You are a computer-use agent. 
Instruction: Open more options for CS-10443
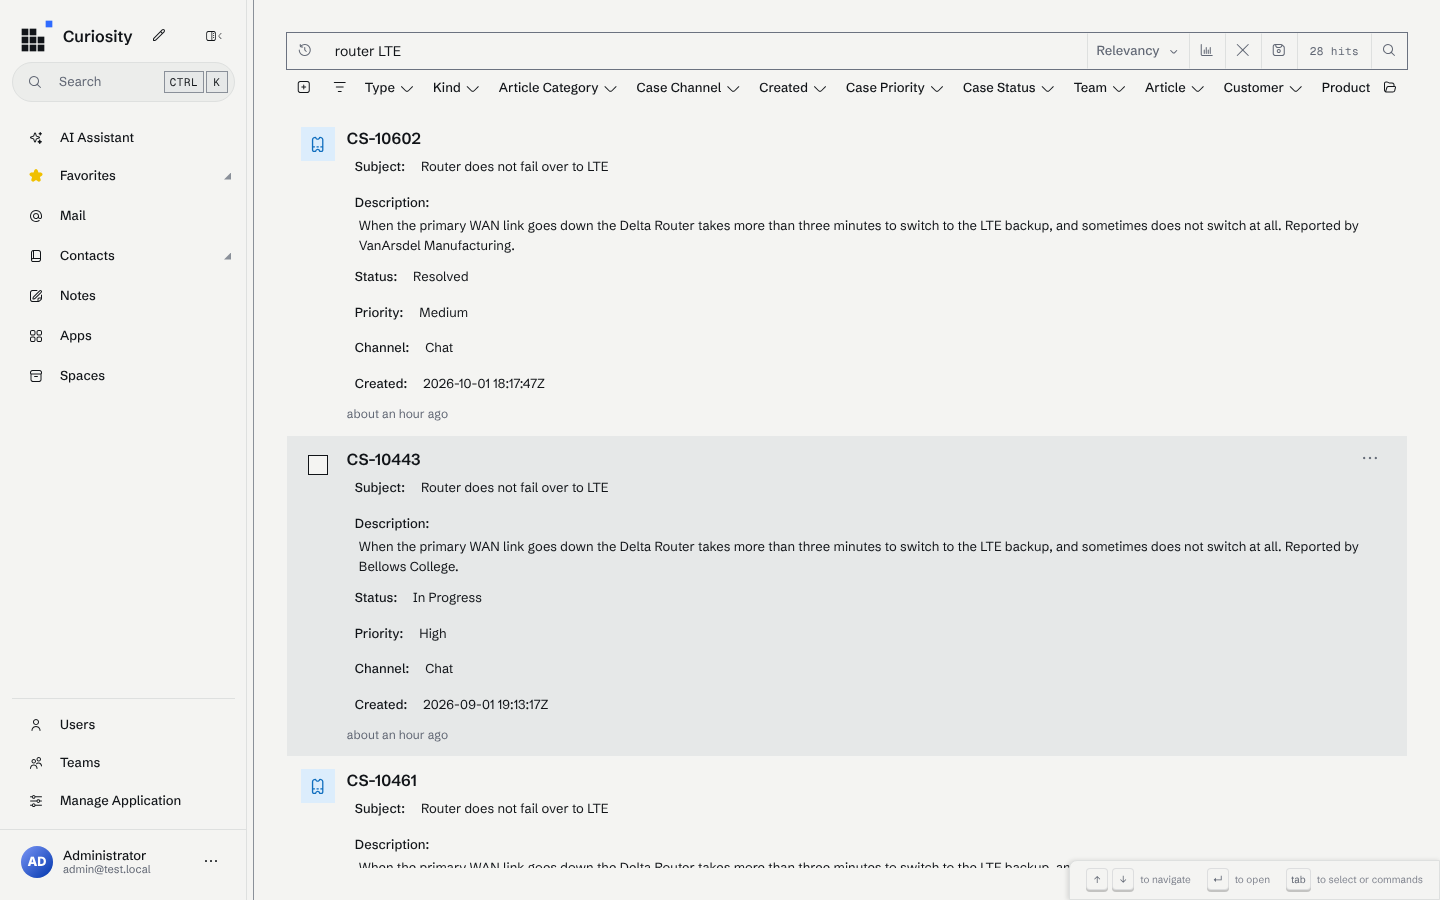(1370, 458)
